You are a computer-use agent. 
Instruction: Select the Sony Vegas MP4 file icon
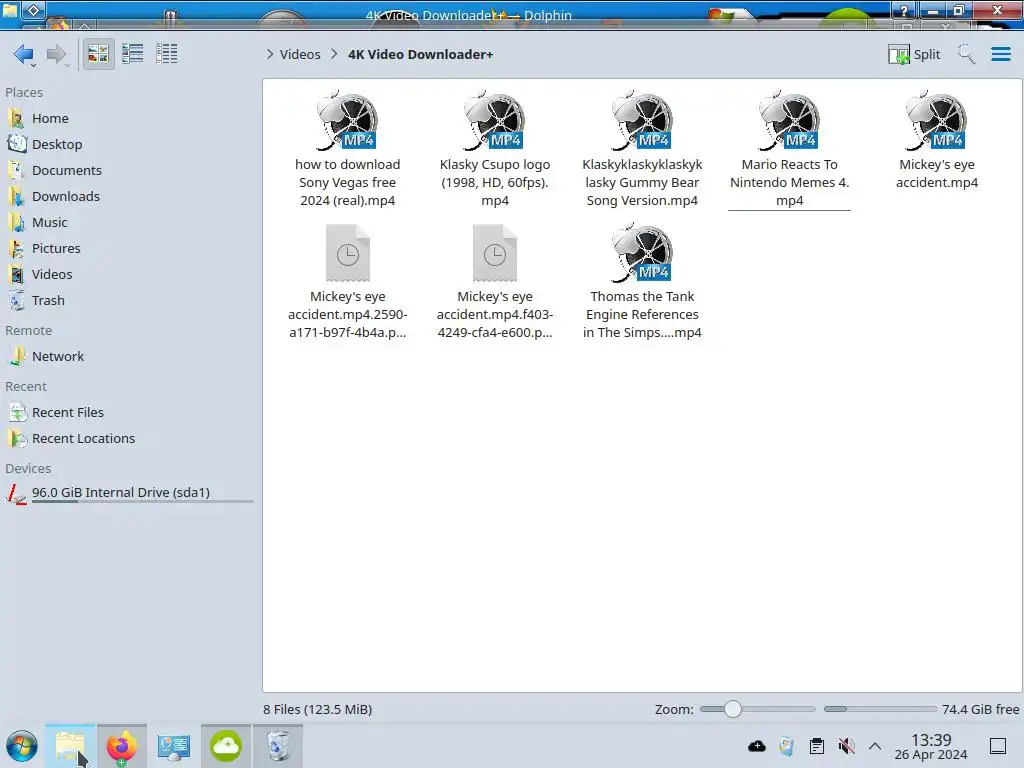(347, 120)
